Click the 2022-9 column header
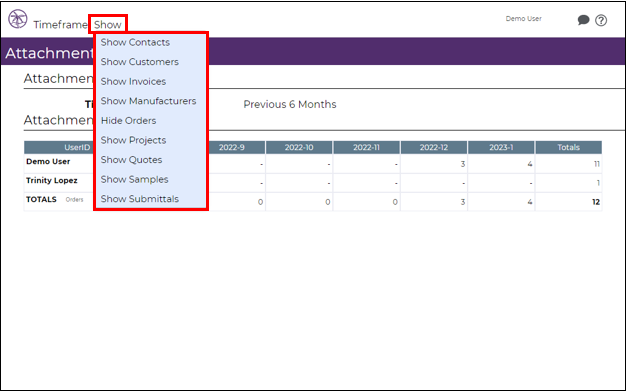Screen dimensions: 626x391 [x=232, y=147]
